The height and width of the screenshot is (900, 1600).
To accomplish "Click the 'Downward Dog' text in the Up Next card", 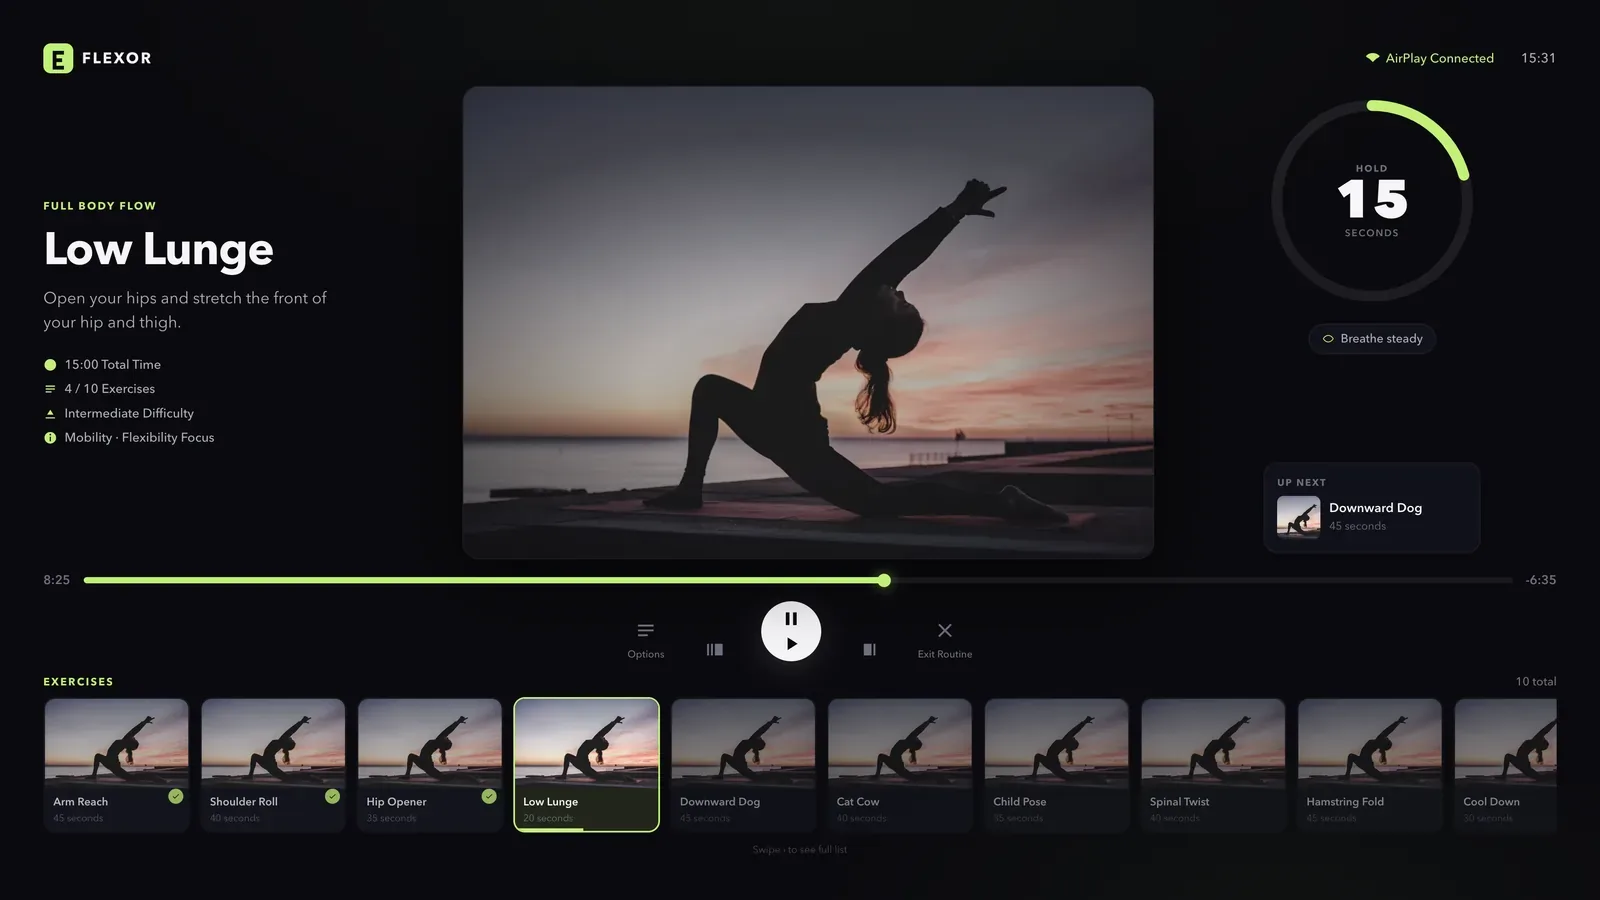I will [x=1375, y=508].
